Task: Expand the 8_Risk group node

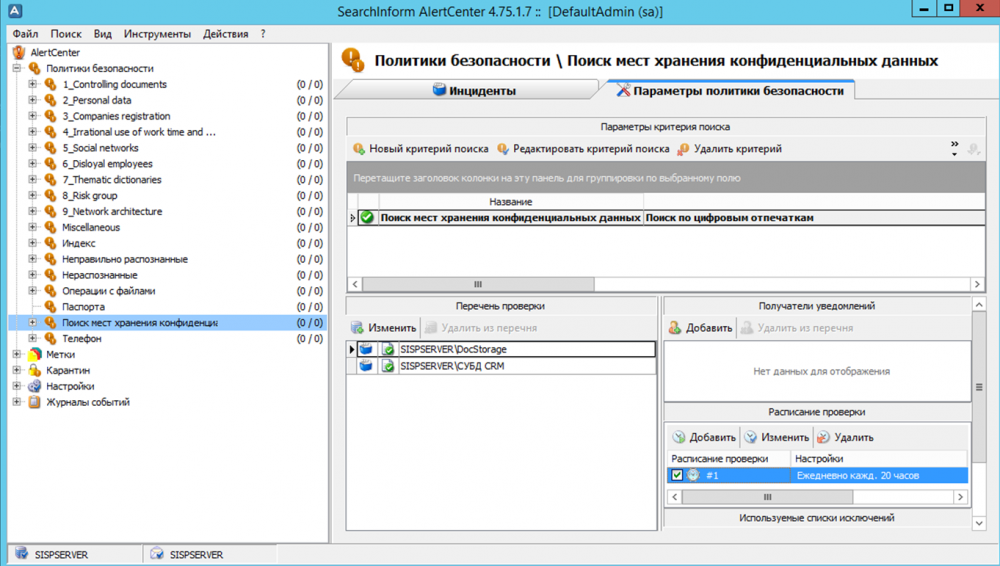Action: coord(33,195)
